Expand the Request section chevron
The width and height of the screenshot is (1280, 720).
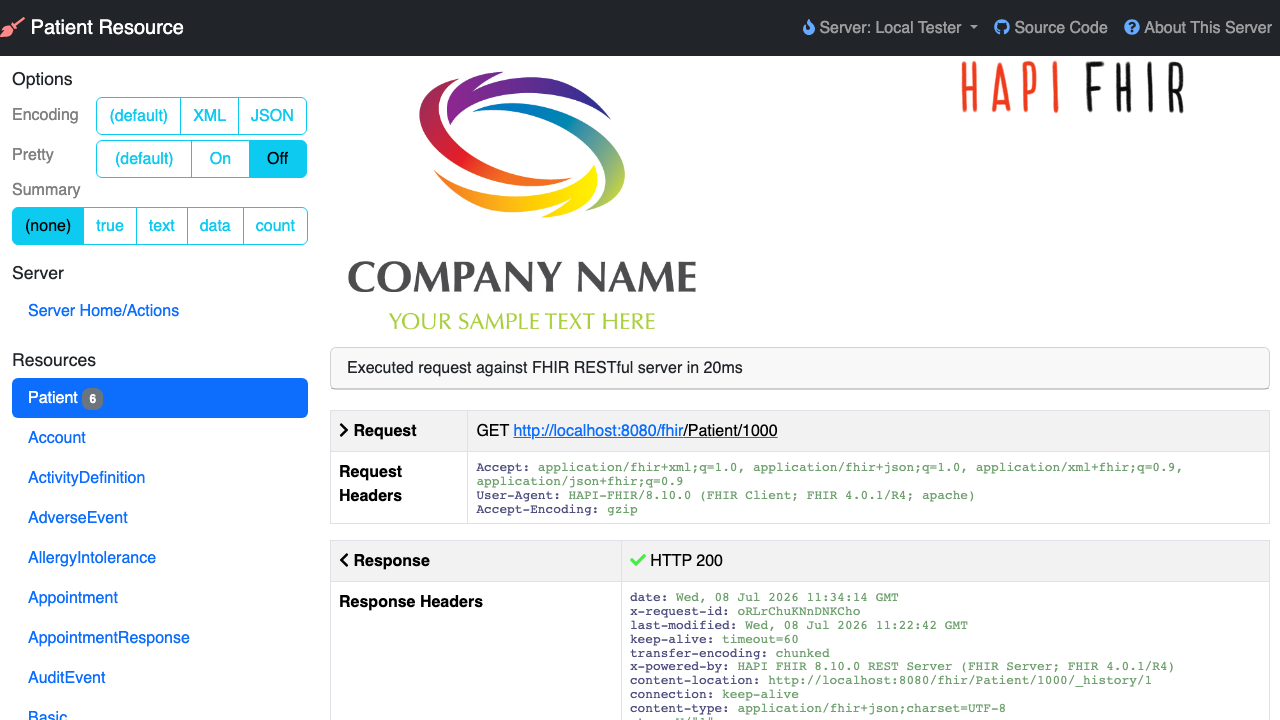click(344, 430)
